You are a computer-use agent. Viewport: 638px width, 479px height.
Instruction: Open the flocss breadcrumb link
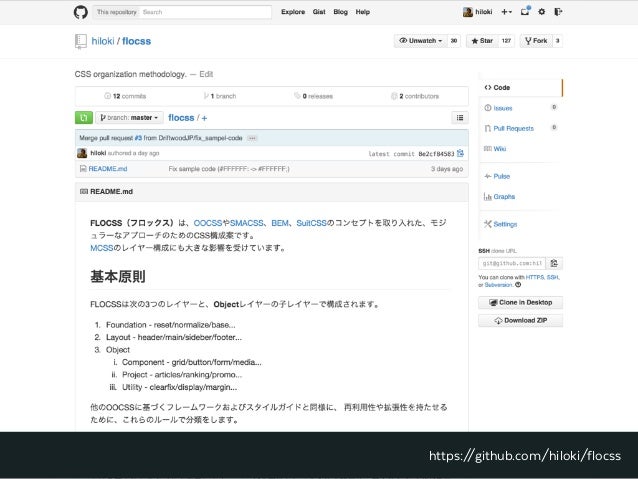pyautogui.click(x=181, y=118)
